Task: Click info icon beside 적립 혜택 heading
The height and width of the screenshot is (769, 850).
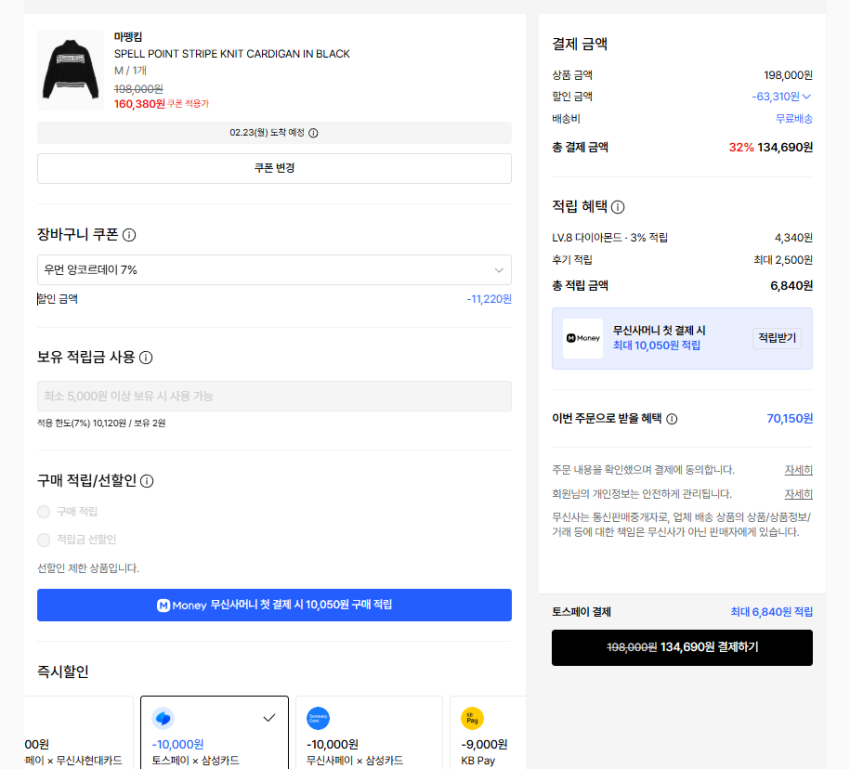Action: point(618,207)
